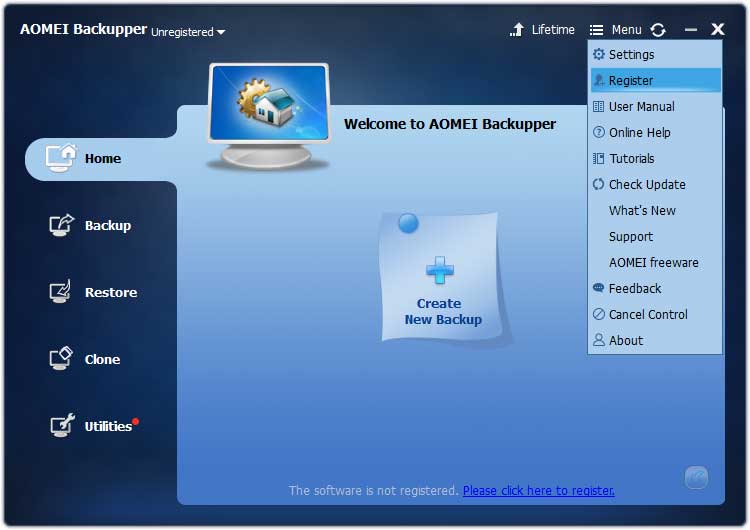Viewport: 750px width, 530px height.
Task: Click the Tutorials icon in menu
Action: (x=598, y=158)
